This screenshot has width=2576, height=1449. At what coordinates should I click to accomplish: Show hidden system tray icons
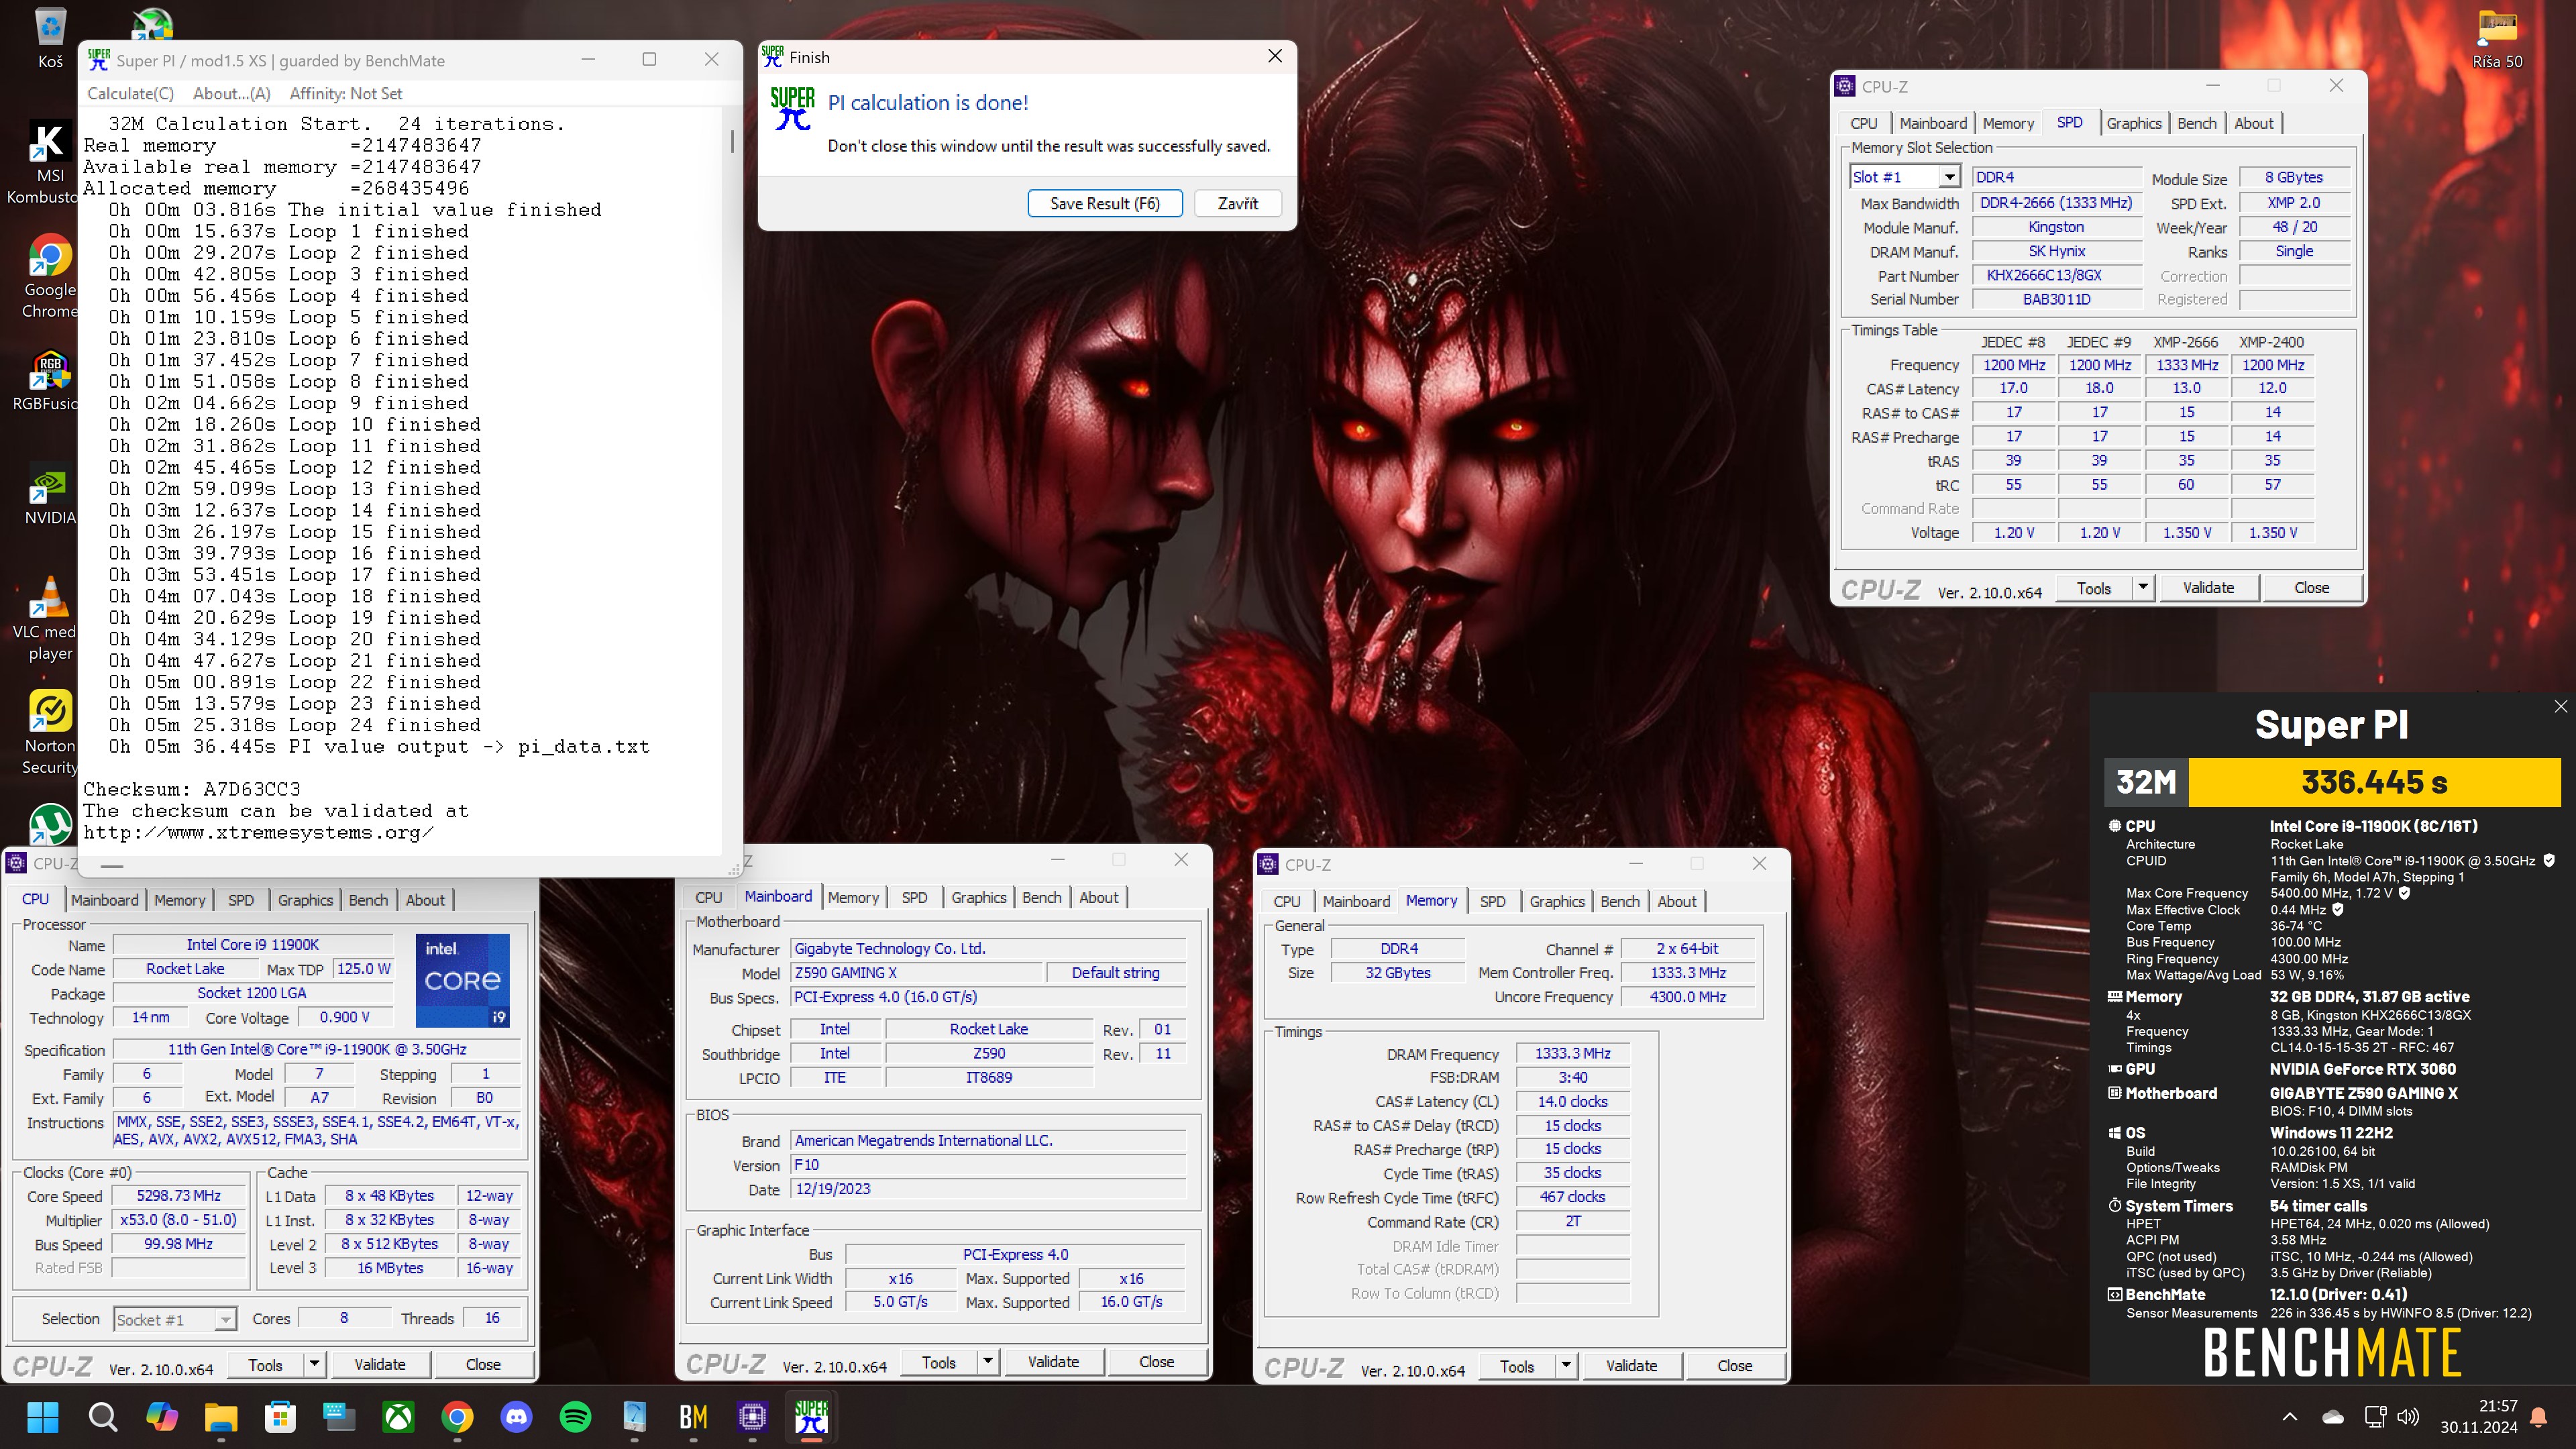(2290, 1416)
